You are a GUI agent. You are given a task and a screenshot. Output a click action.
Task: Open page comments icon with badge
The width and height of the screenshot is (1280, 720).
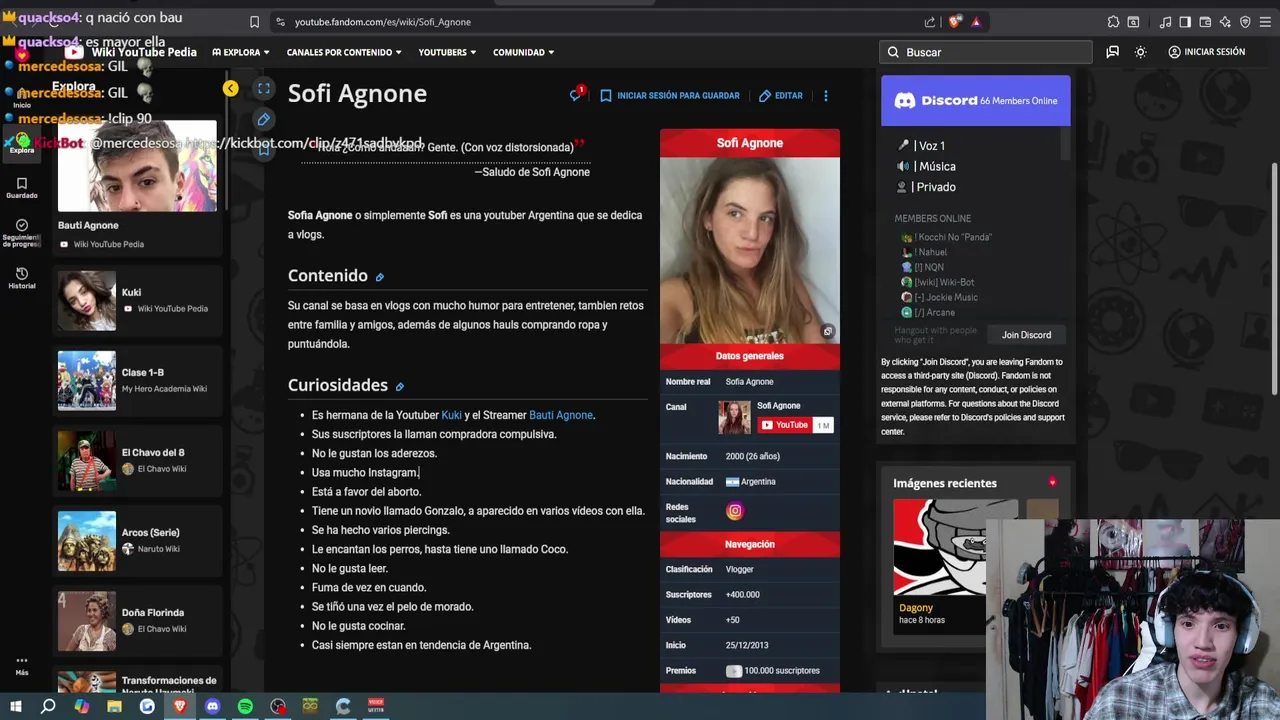click(576, 95)
